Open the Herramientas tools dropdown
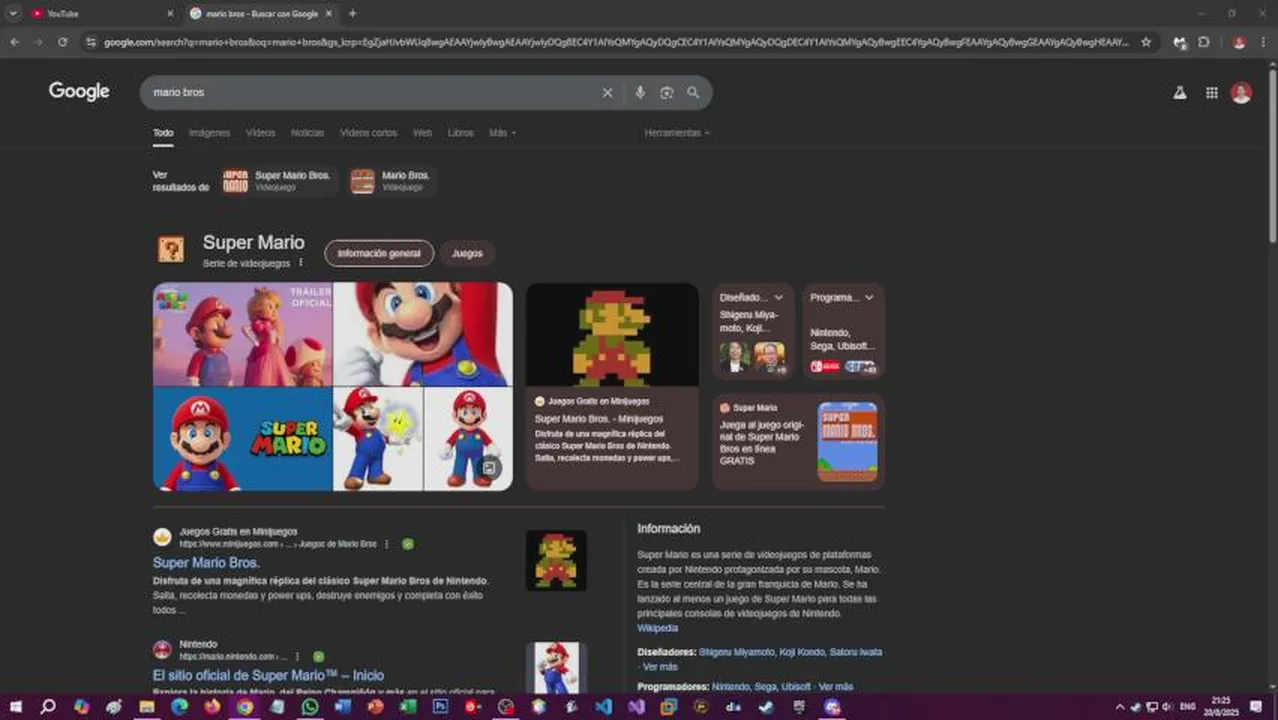This screenshot has height=720, width=1278. pyautogui.click(x=677, y=133)
